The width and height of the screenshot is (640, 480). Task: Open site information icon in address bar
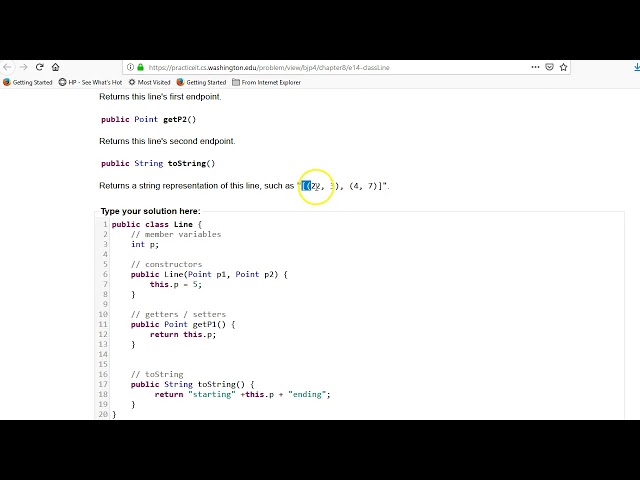tap(130, 67)
